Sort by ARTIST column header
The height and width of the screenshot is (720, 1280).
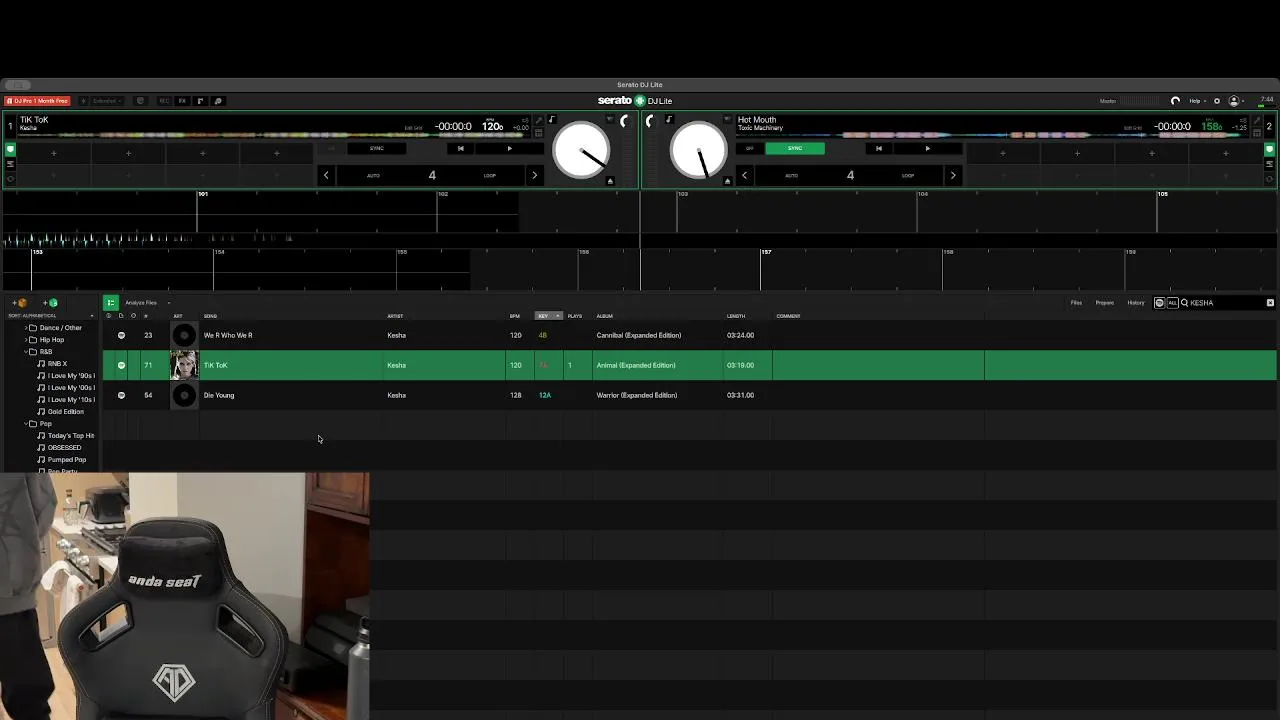coord(395,316)
